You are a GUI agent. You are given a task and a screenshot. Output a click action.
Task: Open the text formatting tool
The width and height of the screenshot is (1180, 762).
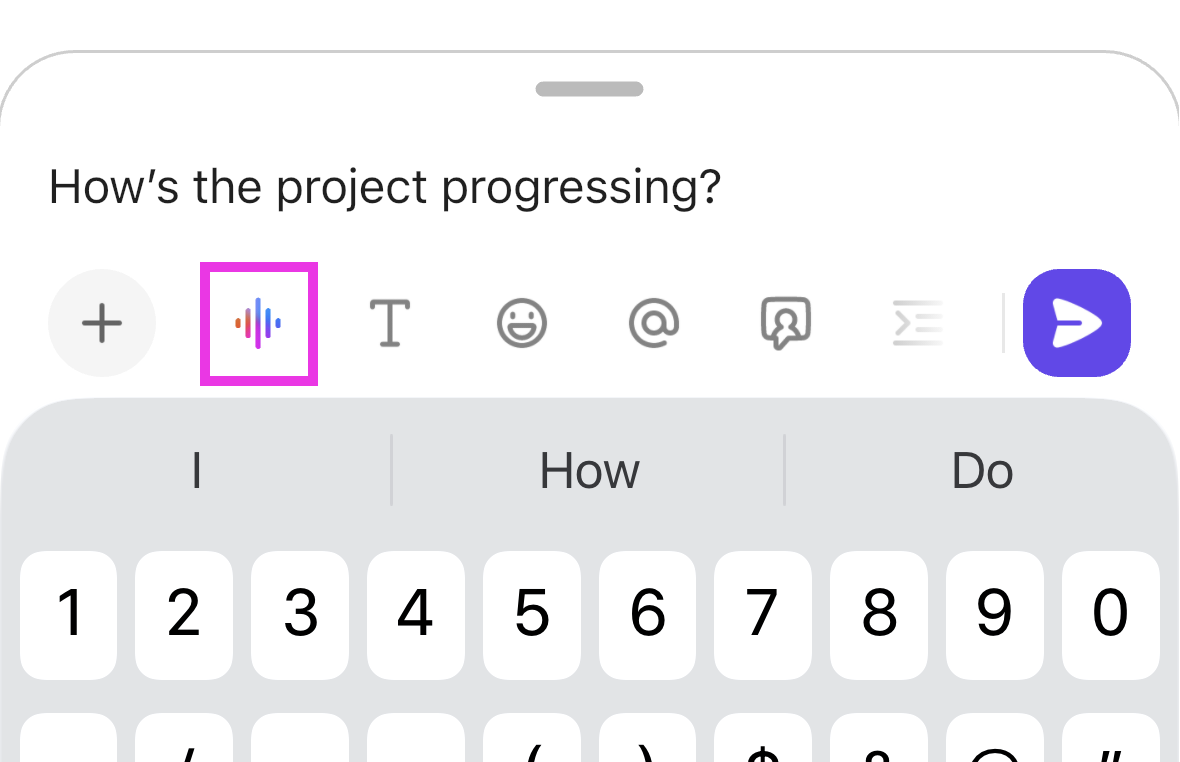pyautogui.click(x=389, y=323)
